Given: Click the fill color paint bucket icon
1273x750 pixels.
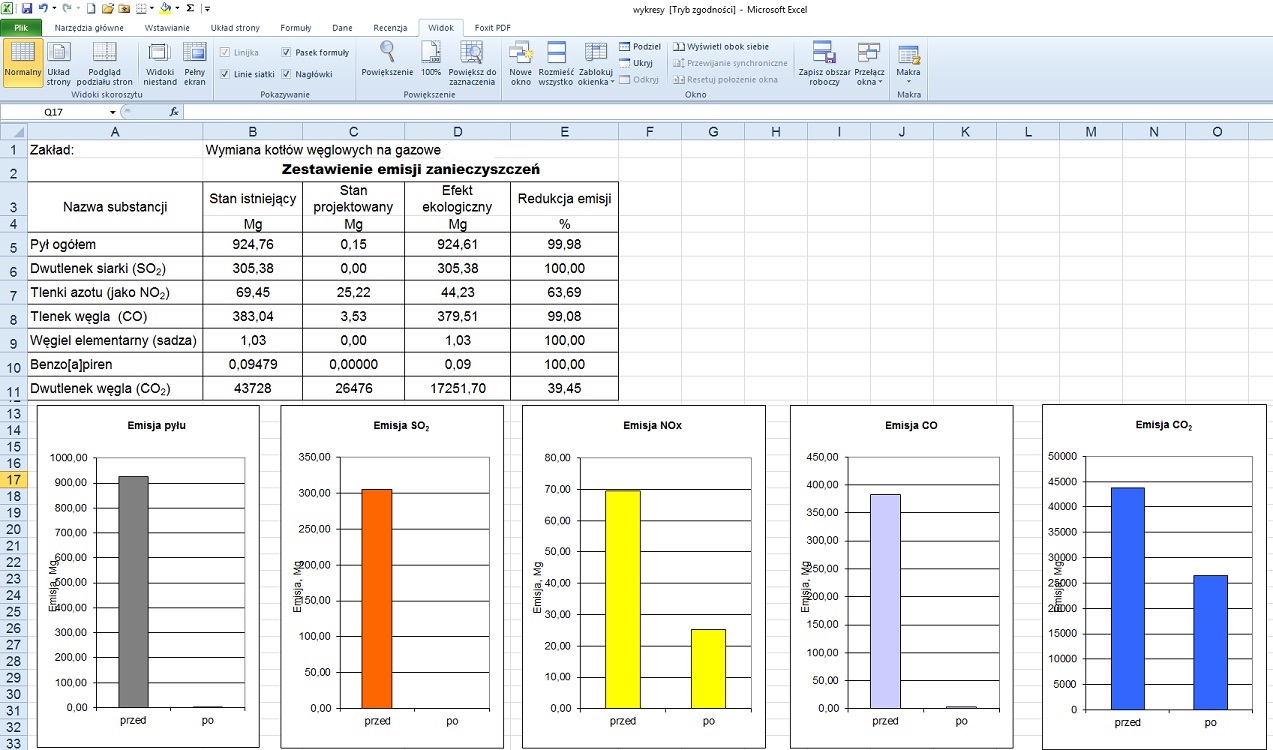Looking at the screenshot, I should click(165, 8).
